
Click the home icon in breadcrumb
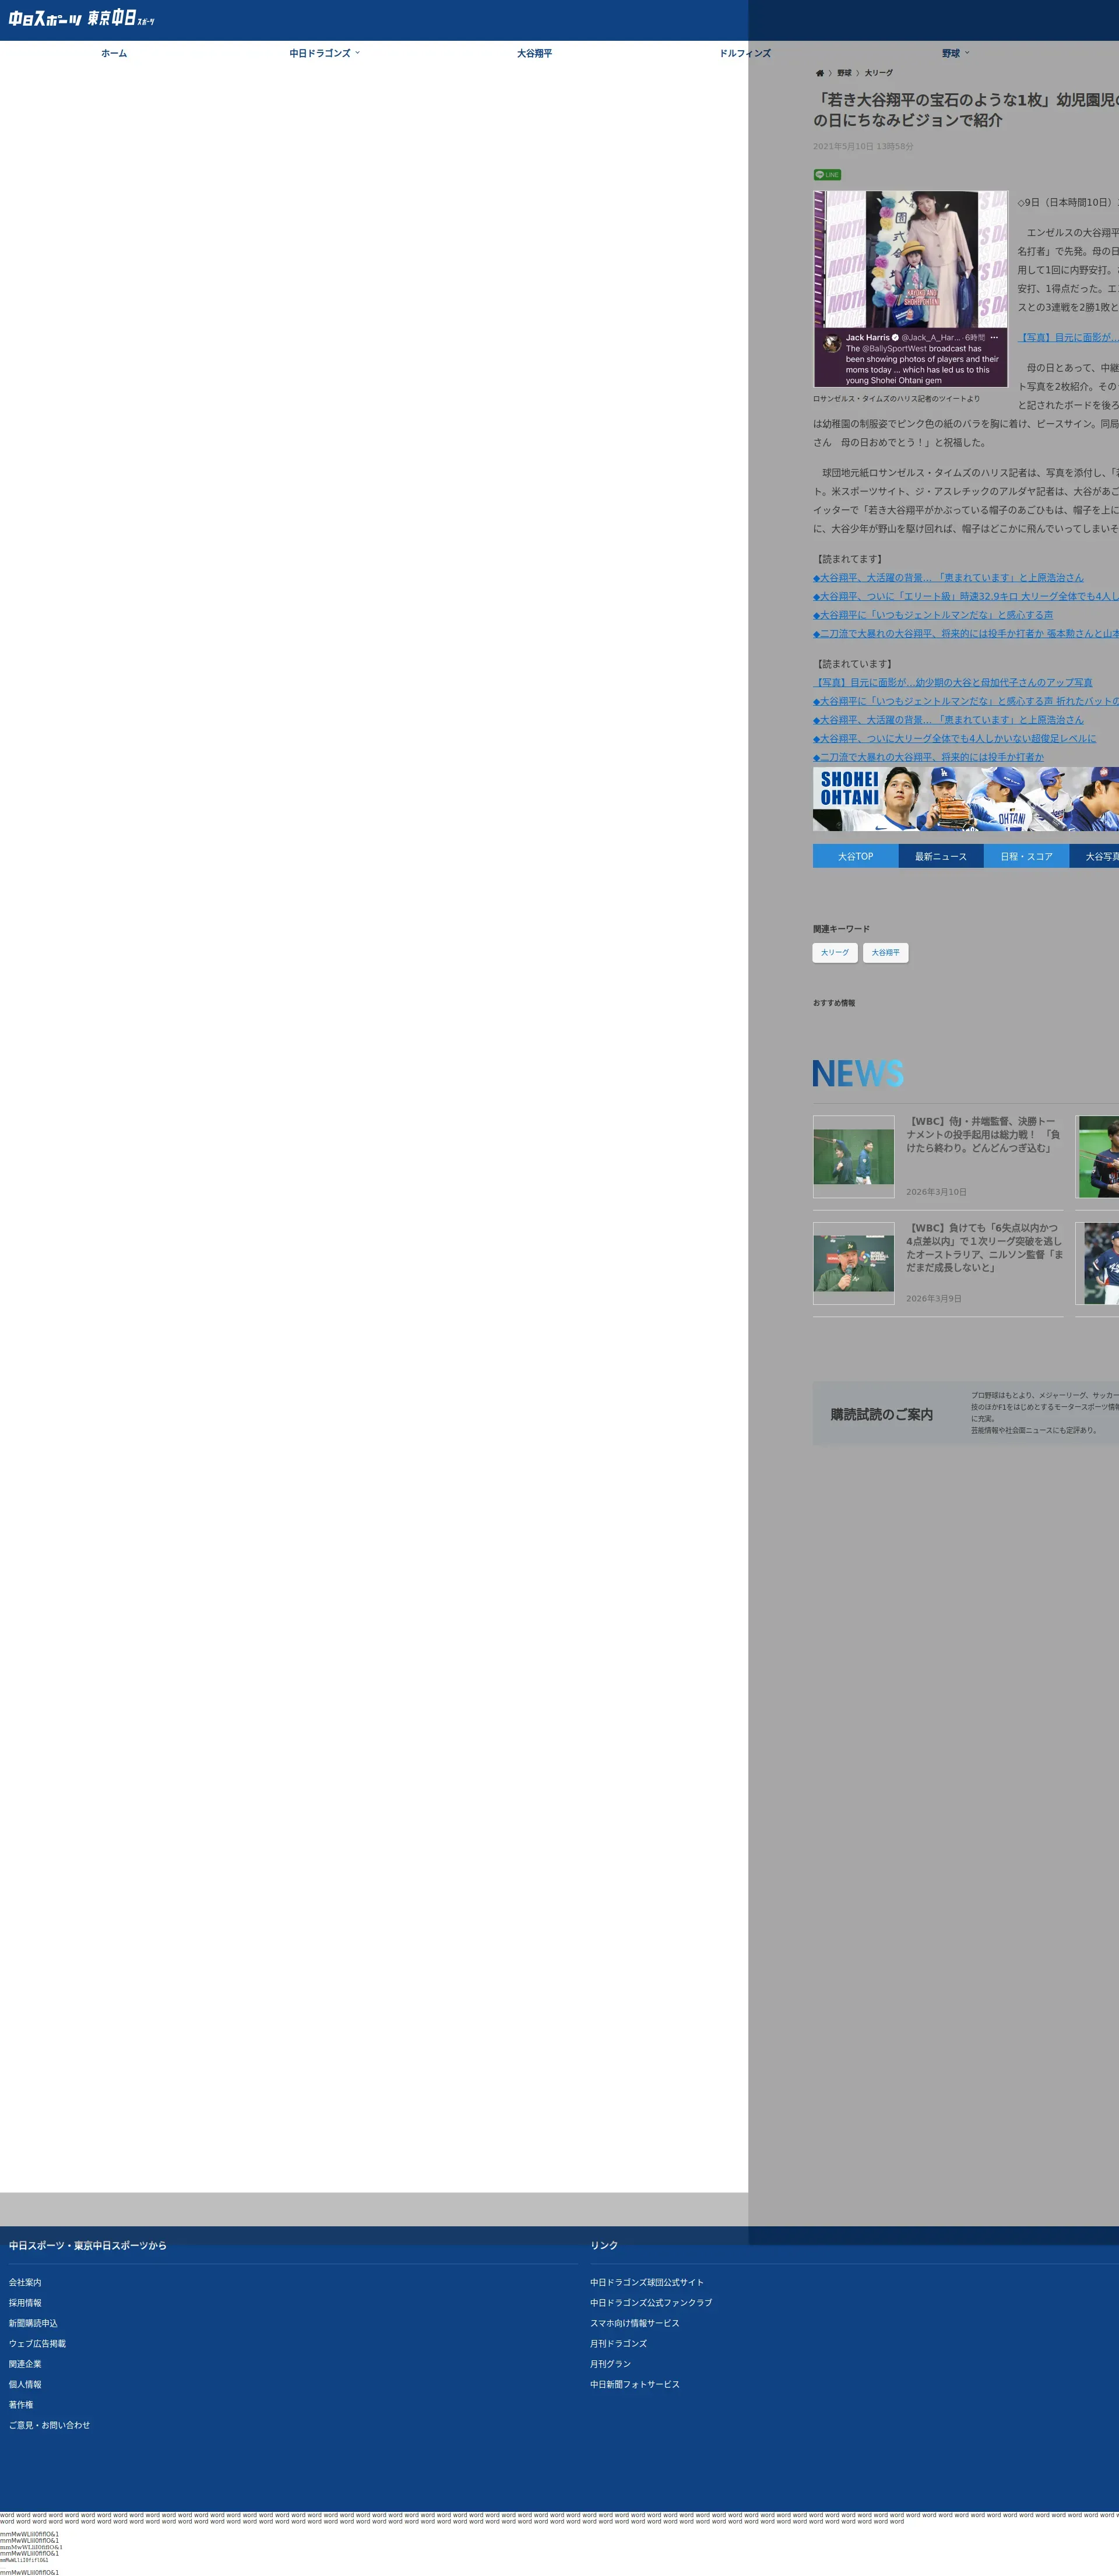(820, 73)
